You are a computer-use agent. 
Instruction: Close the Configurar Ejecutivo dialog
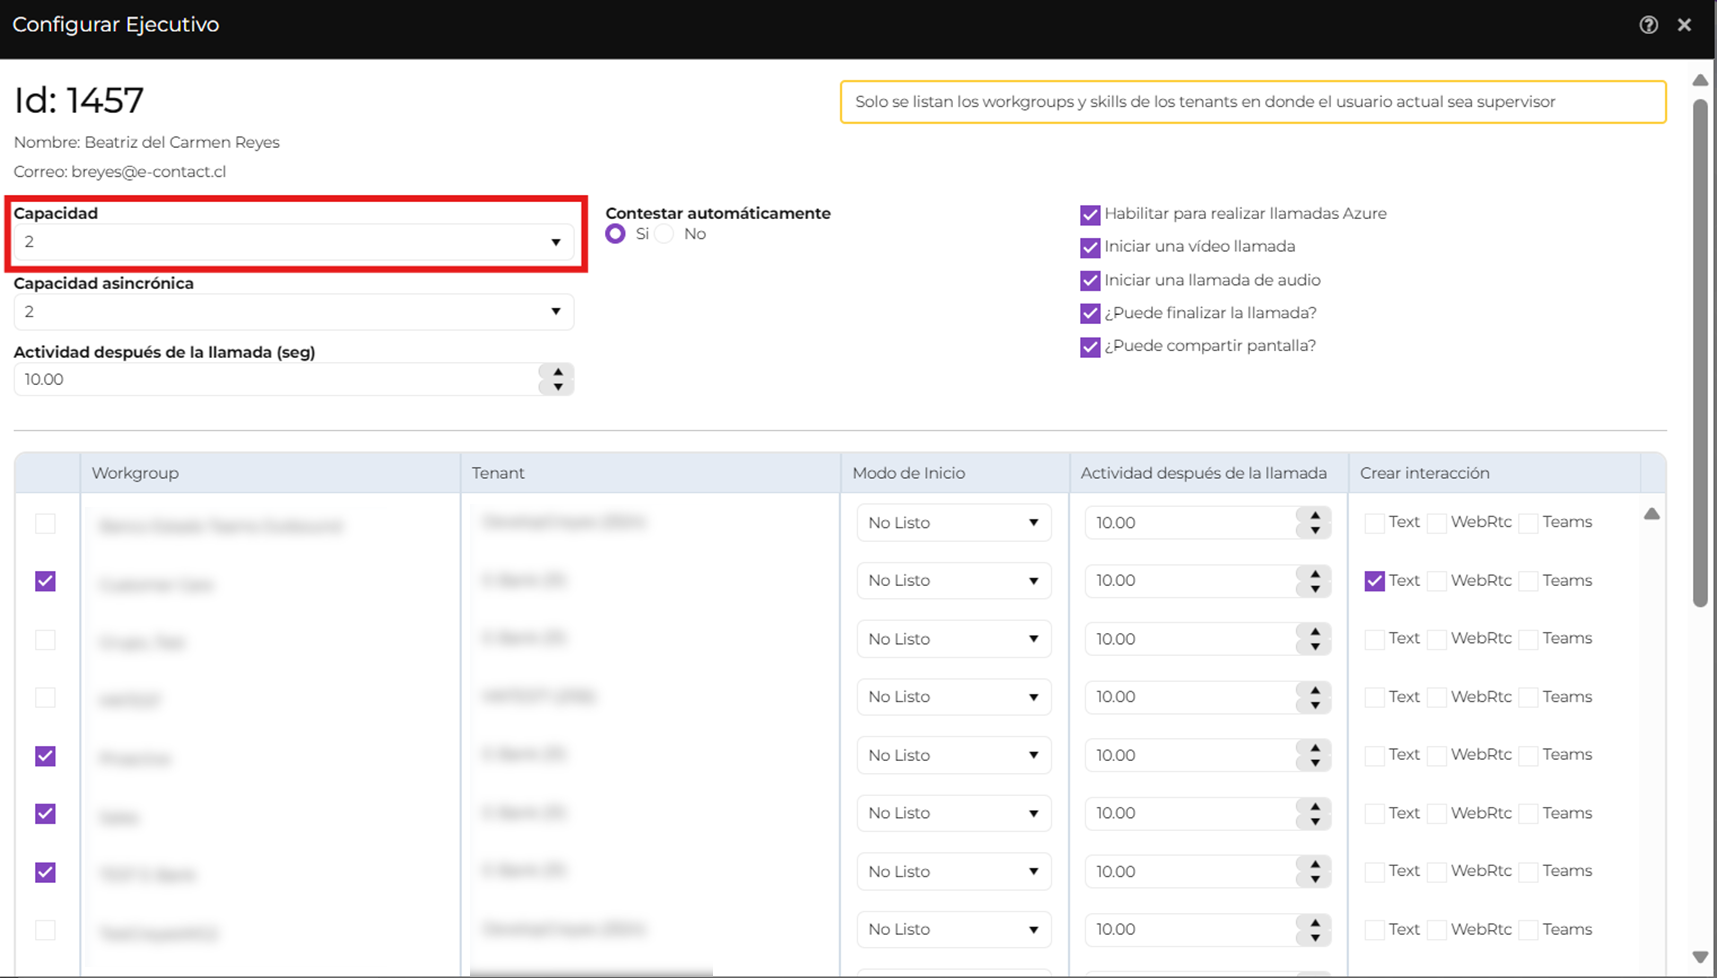[x=1685, y=25]
